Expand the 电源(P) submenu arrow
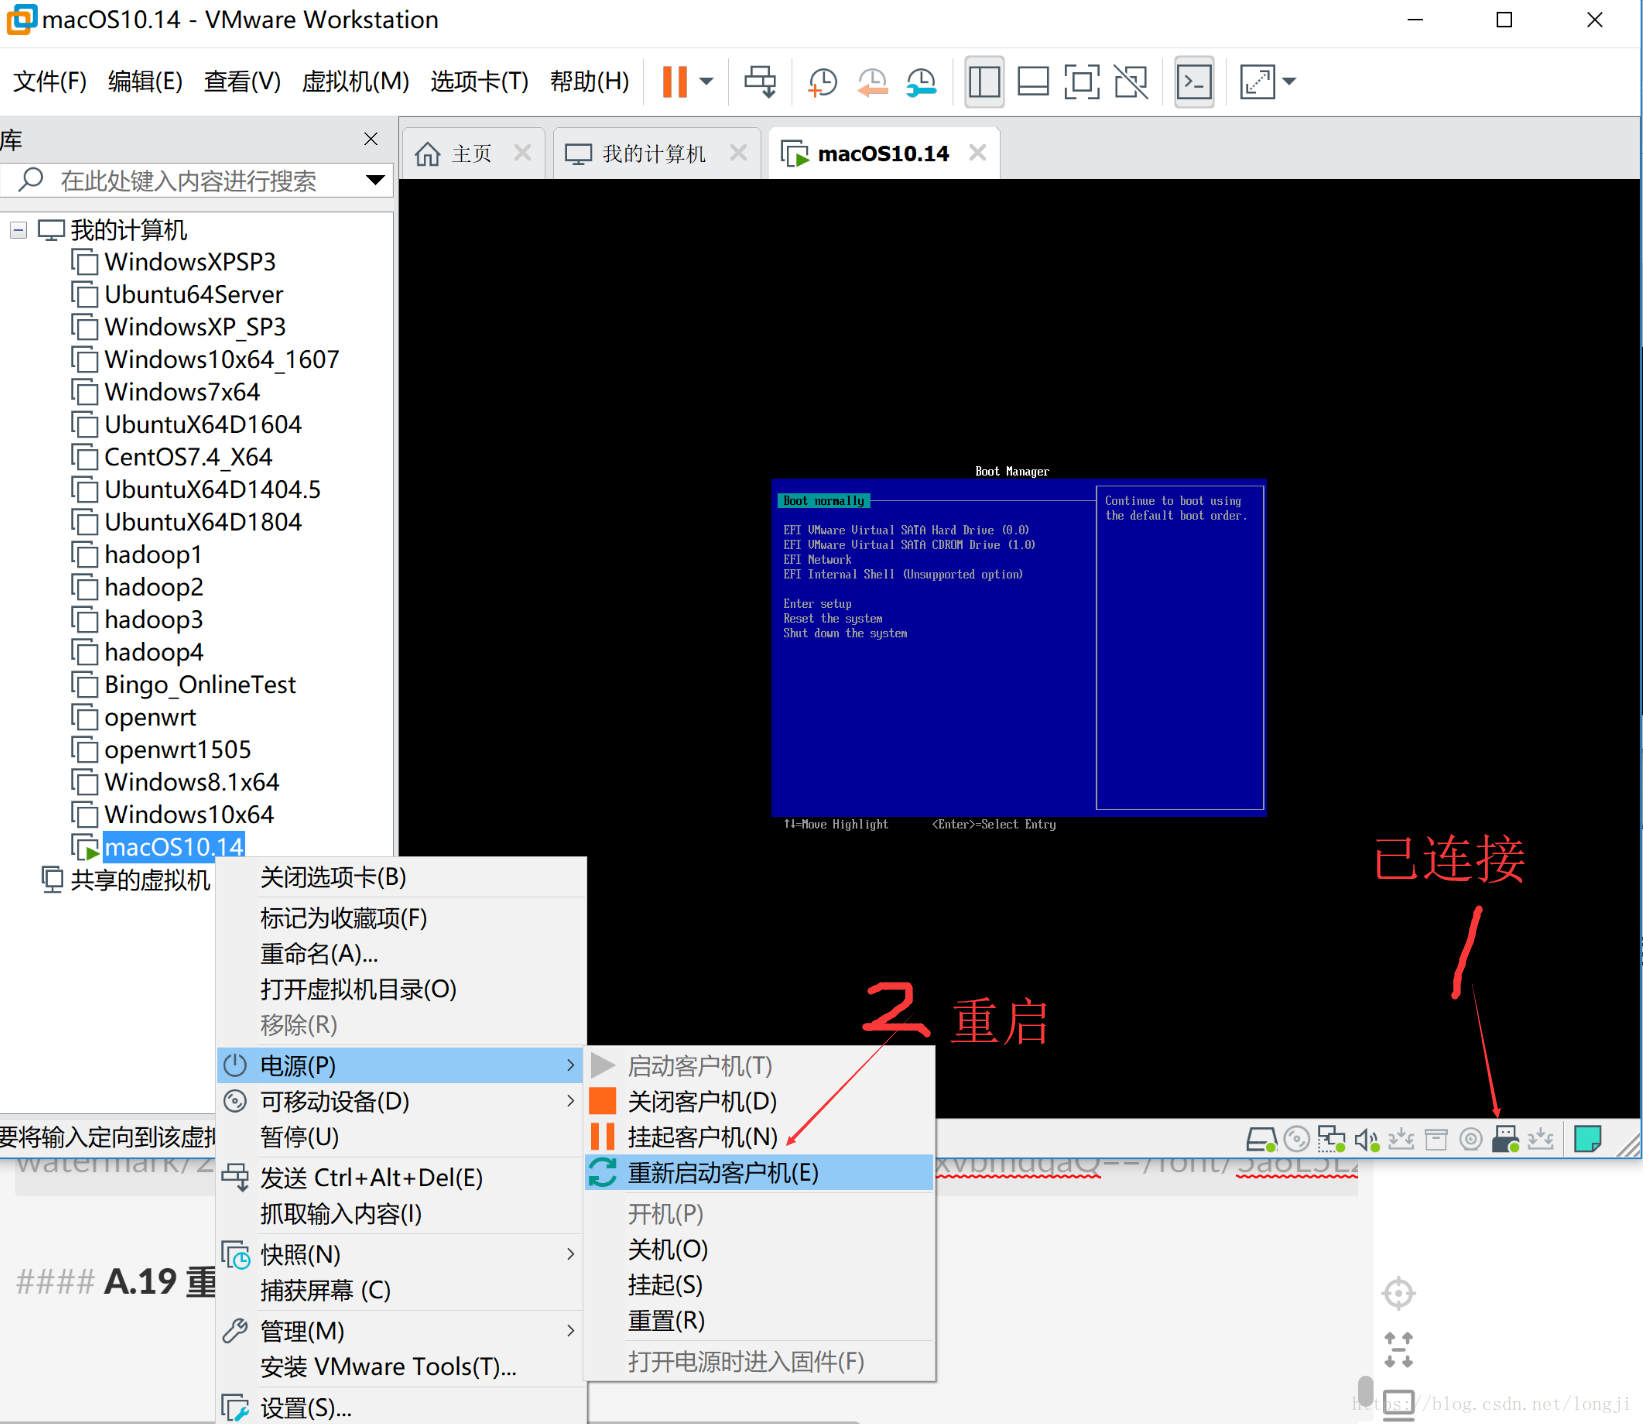Screen dimensions: 1643x1424 pos(570,1065)
